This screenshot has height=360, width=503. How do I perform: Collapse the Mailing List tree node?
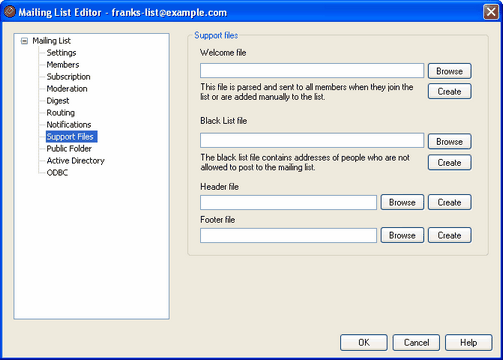coord(24,41)
